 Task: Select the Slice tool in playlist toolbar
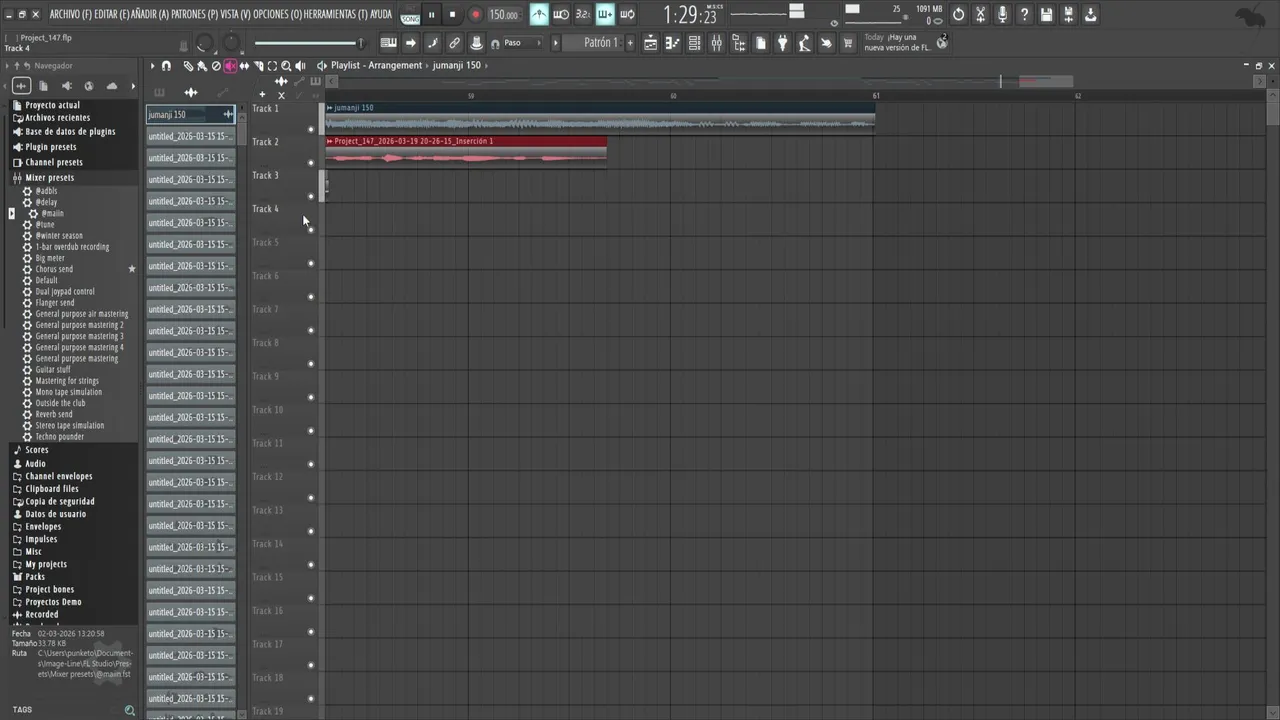coord(258,66)
